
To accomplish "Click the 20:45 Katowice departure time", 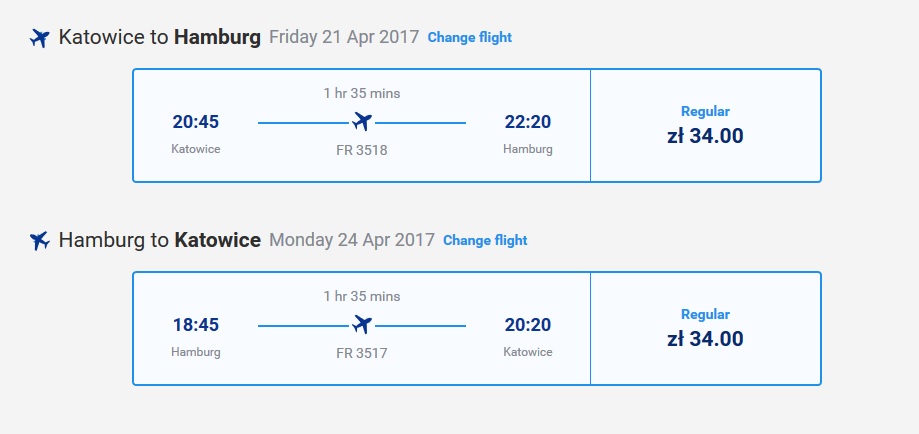I will (196, 122).
